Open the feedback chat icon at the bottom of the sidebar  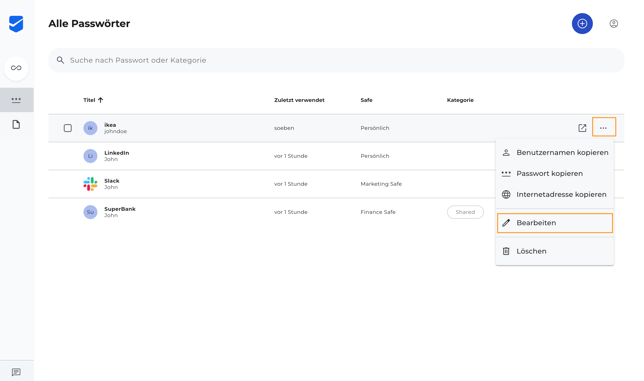(16, 372)
